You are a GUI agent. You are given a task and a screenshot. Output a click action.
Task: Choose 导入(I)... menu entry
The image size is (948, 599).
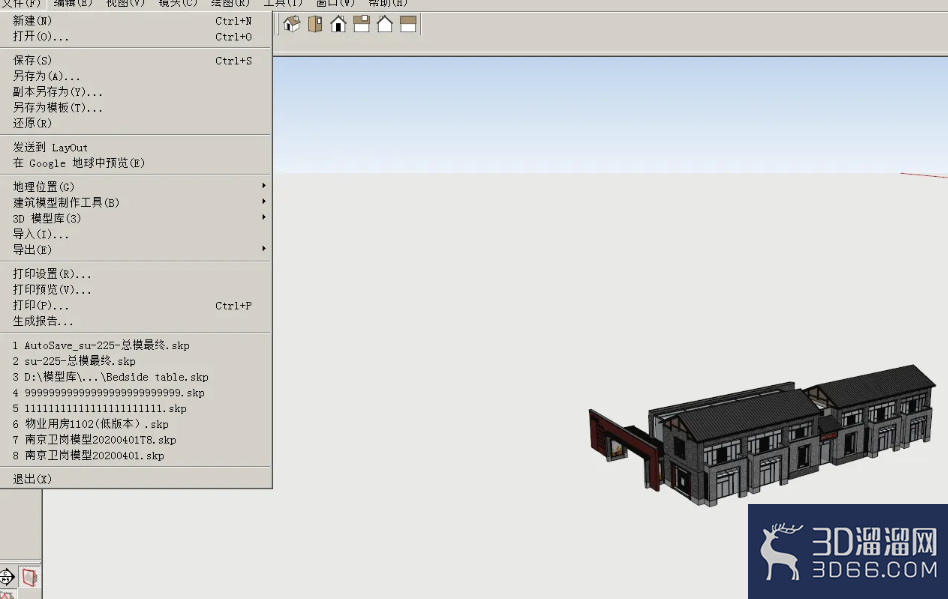click(135, 233)
